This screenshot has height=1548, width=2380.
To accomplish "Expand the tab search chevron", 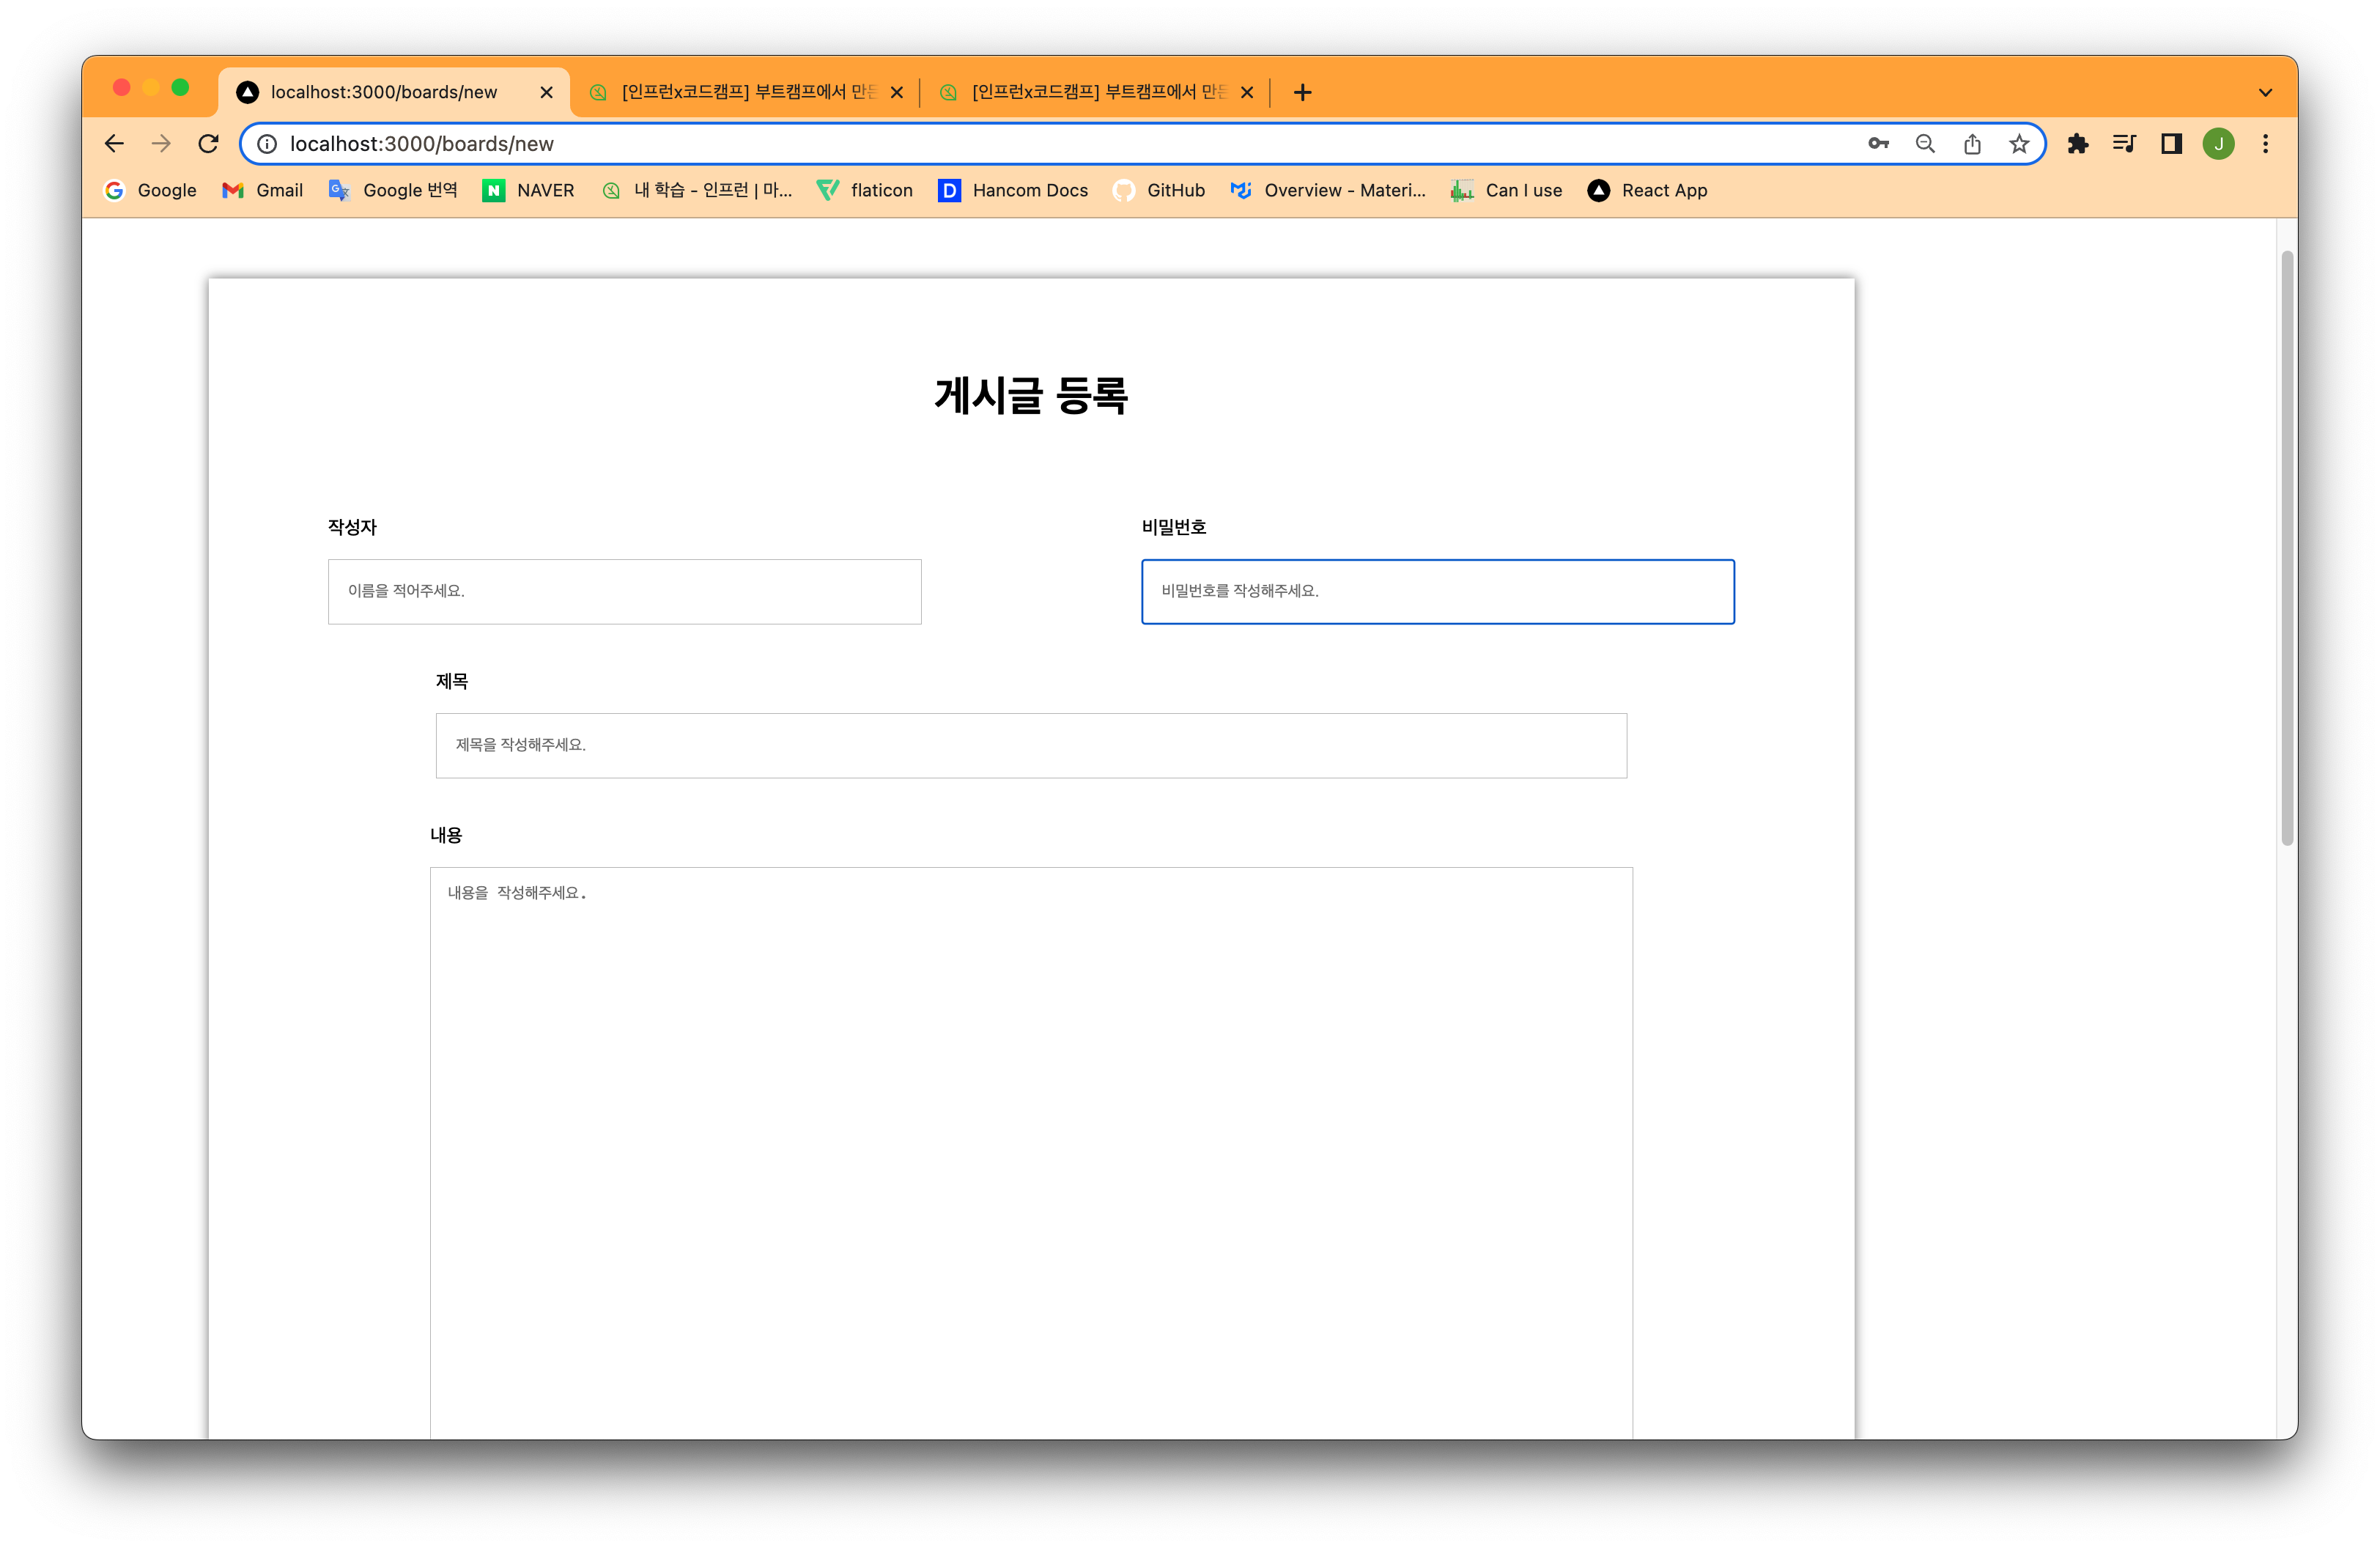I will coord(2265,92).
